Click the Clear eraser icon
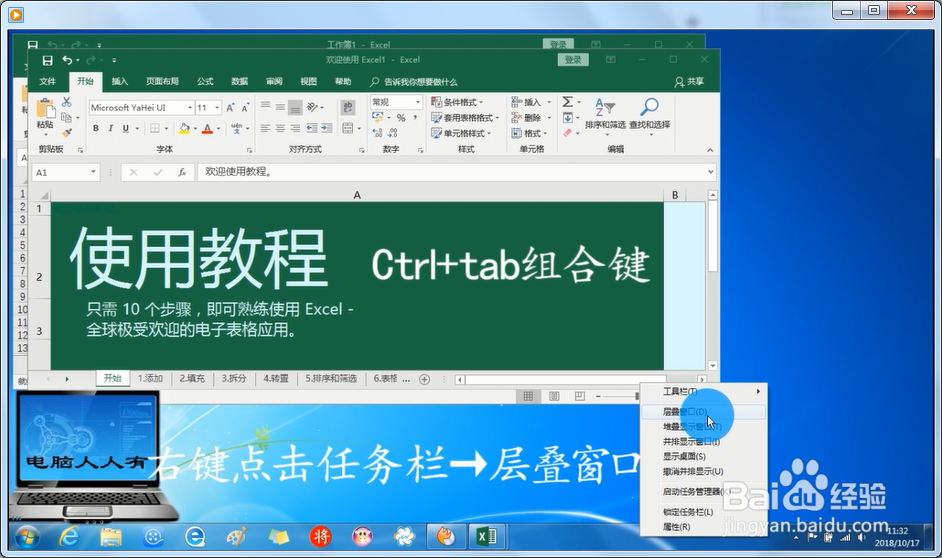This screenshot has height=558, width=942. click(x=568, y=133)
